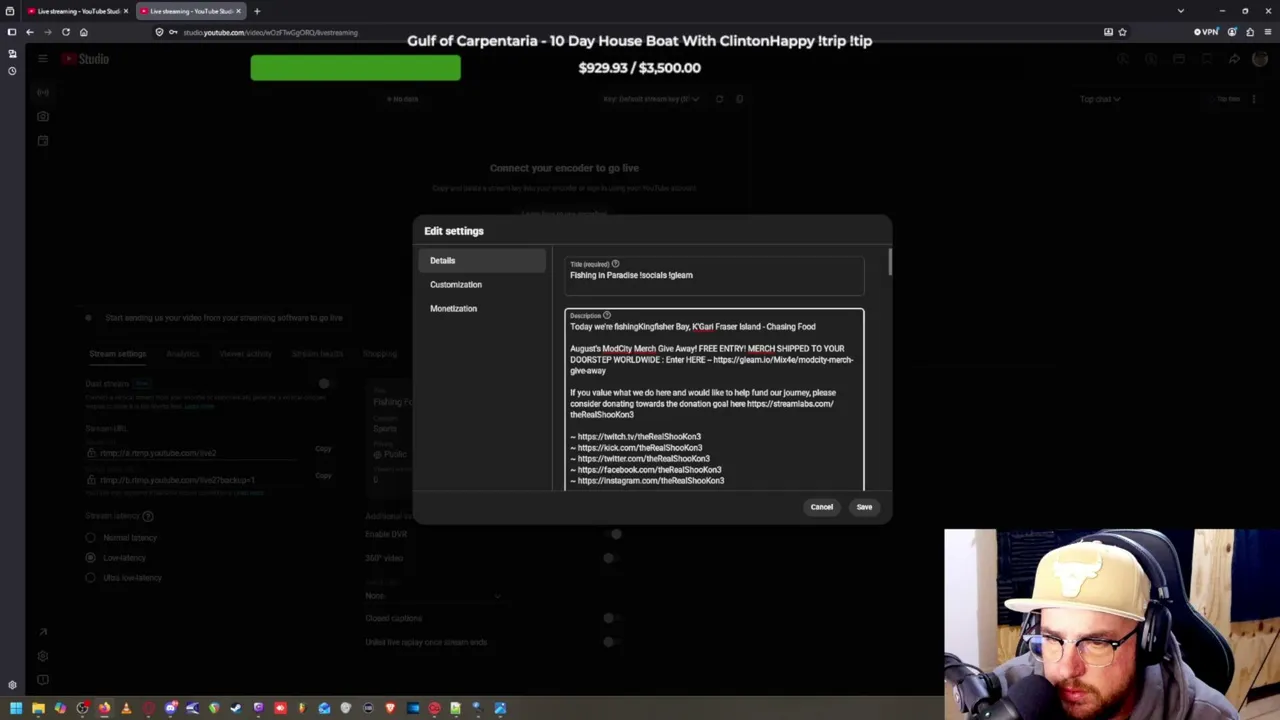
Task: Open the VPN toolbar button
Action: click(1206, 32)
